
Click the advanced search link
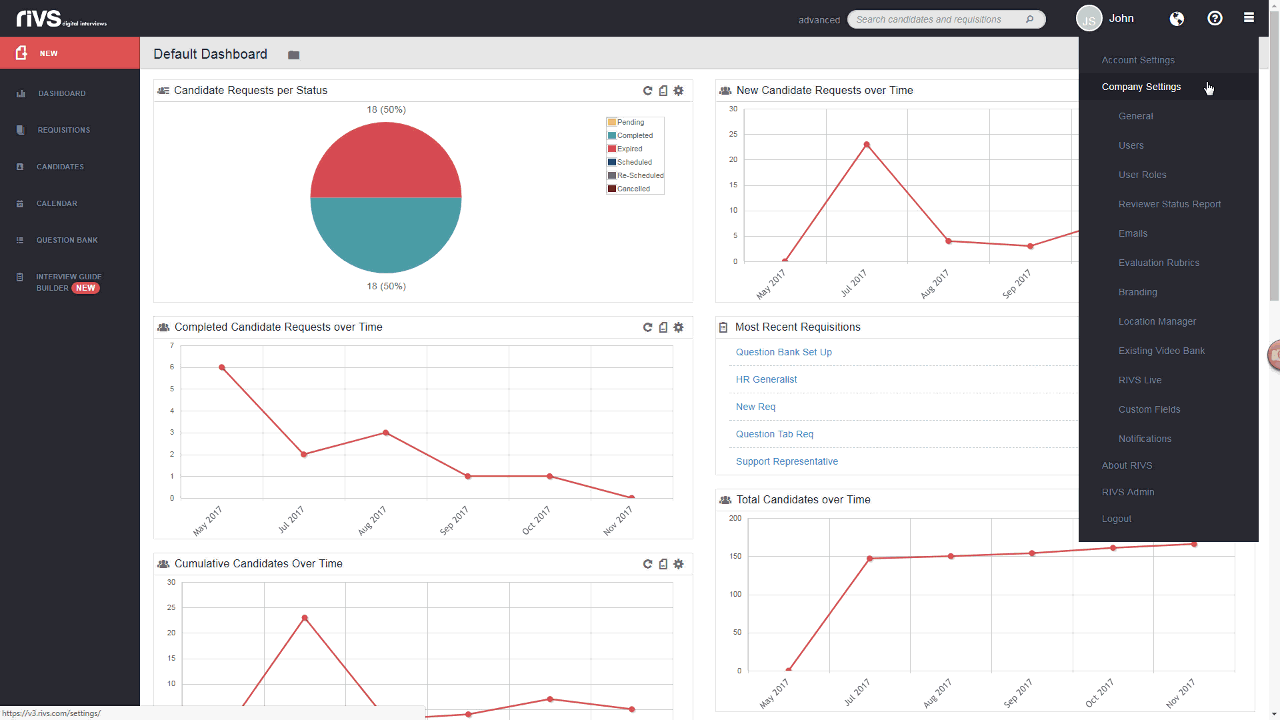(819, 20)
